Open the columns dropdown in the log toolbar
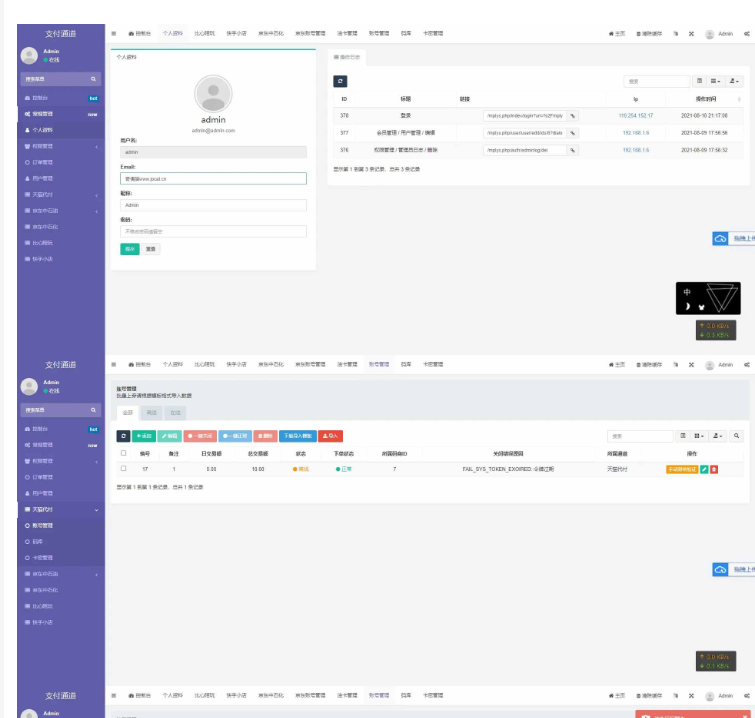The width and height of the screenshot is (755, 718). [716, 81]
